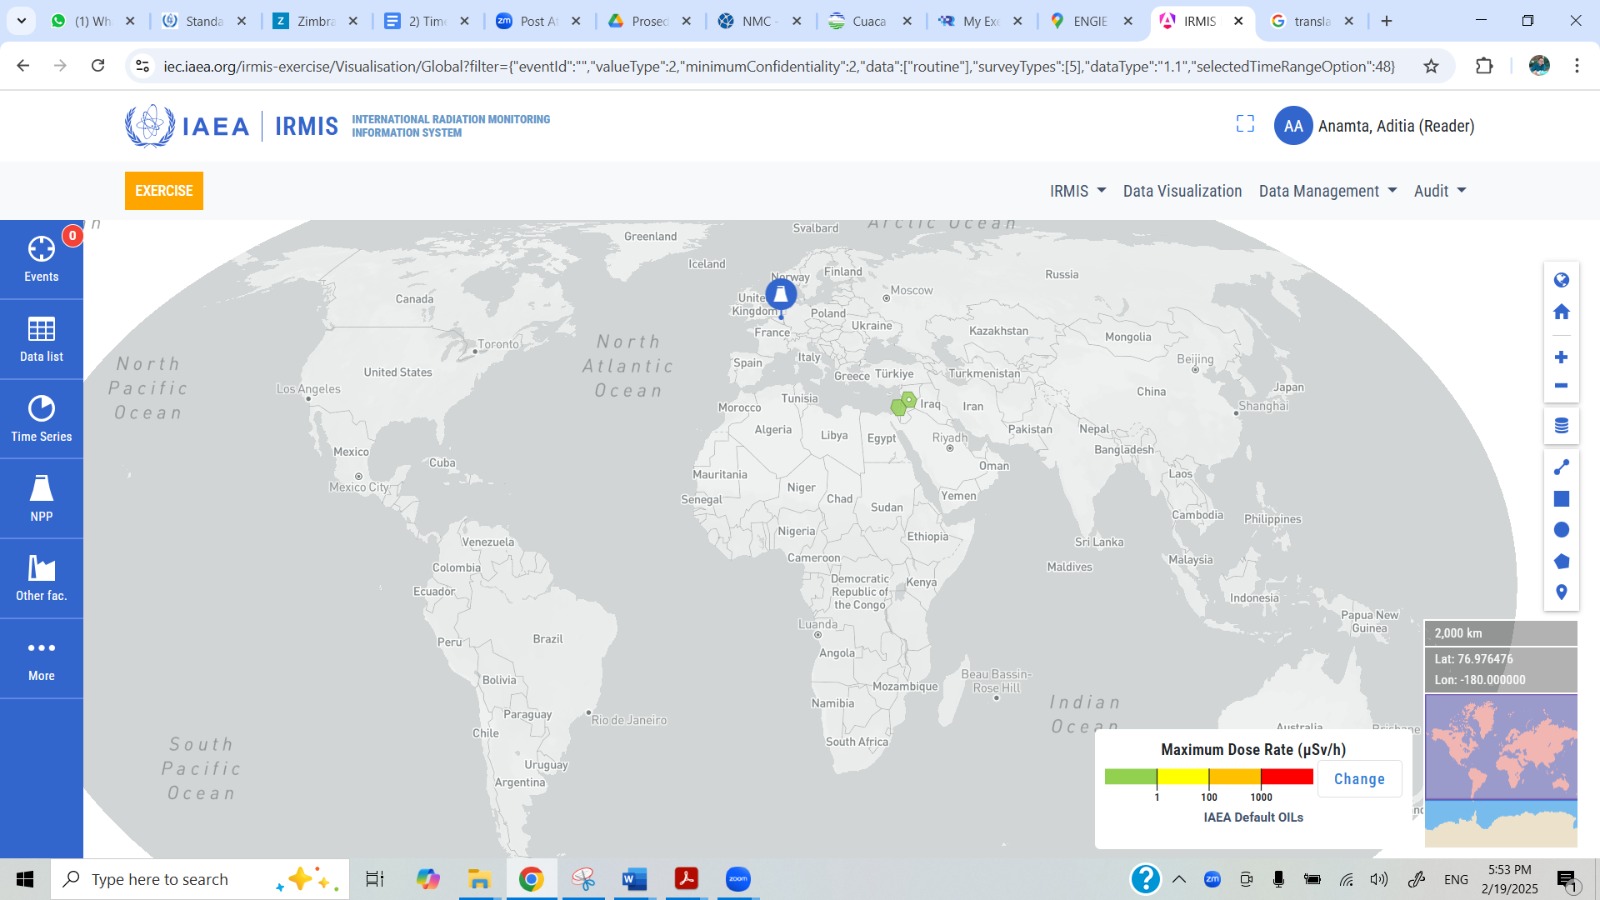Select the polygon draw tool
Screen dimensions: 1600x900
(x=1561, y=561)
